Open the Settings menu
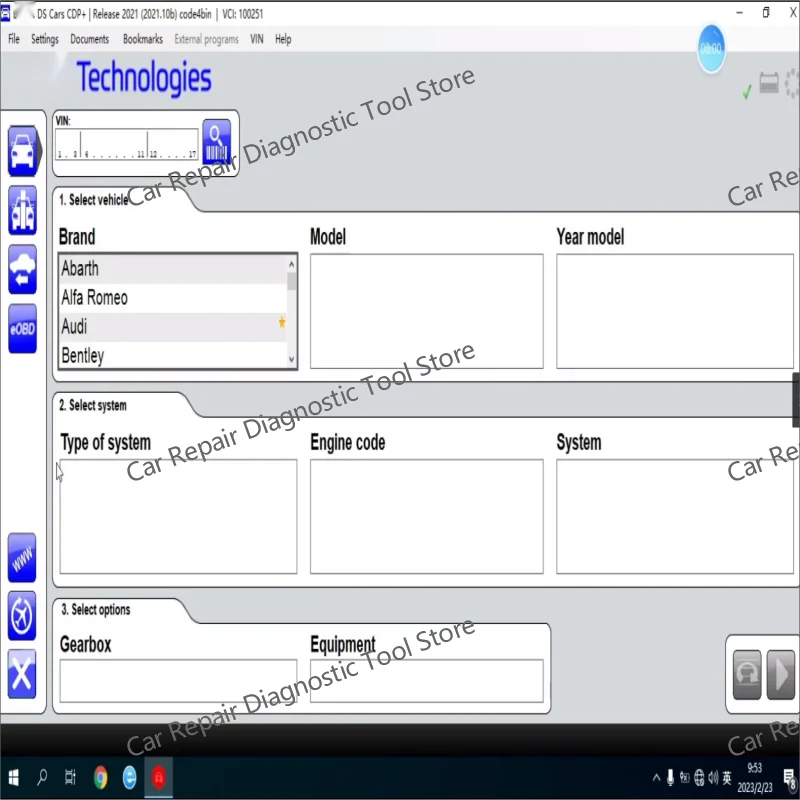 [x=45, y=39]
